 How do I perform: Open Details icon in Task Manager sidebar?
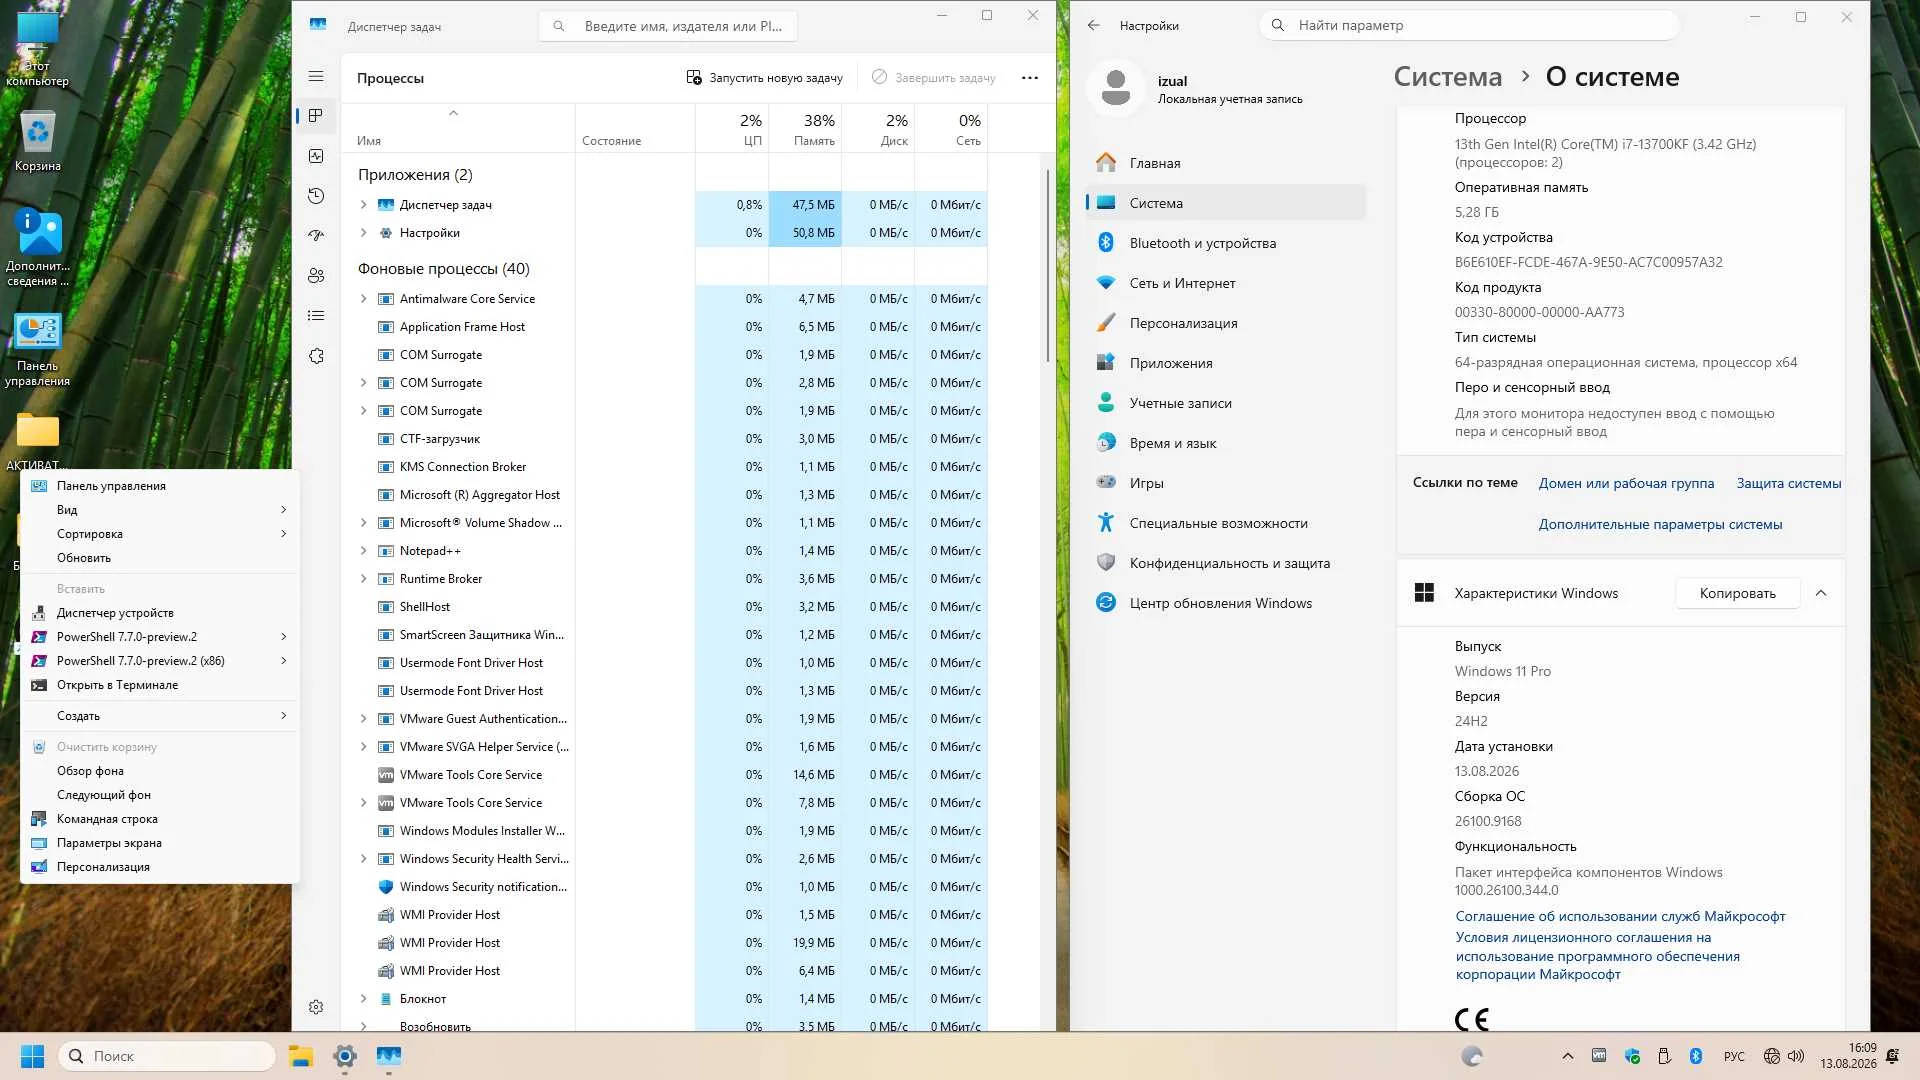point(316,316)
